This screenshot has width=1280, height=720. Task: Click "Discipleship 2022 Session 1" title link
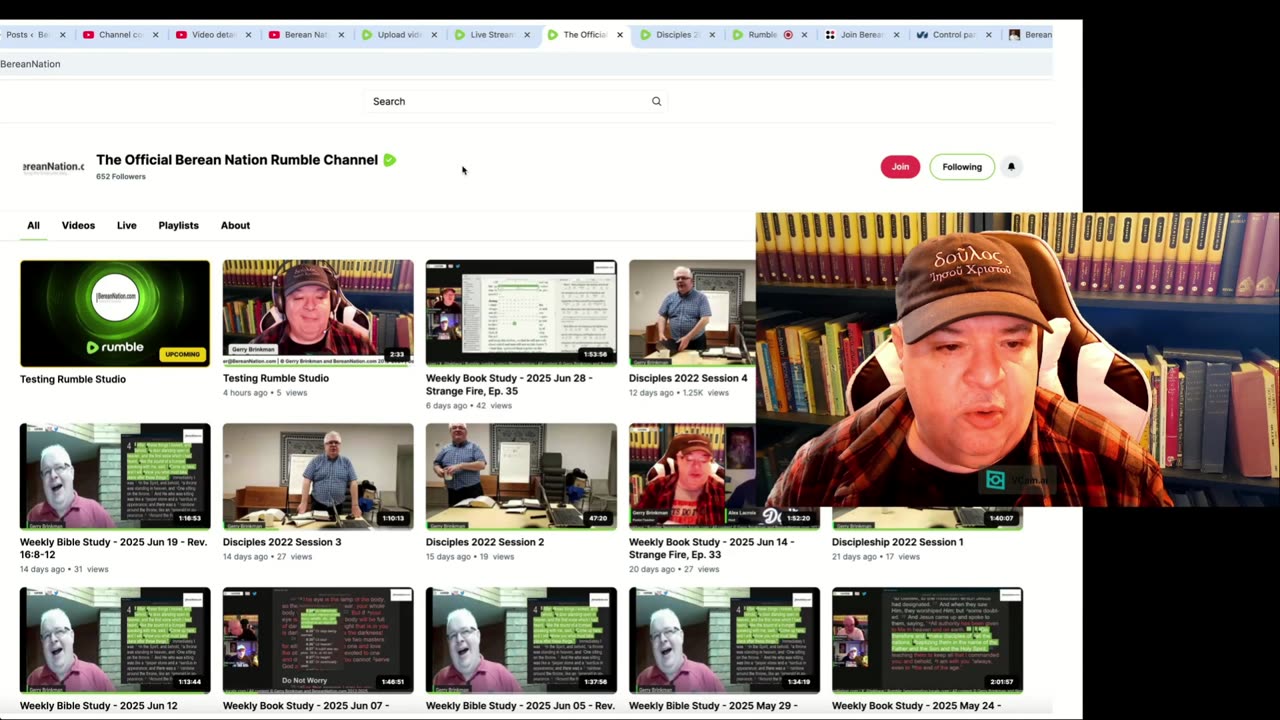[898, 542]
